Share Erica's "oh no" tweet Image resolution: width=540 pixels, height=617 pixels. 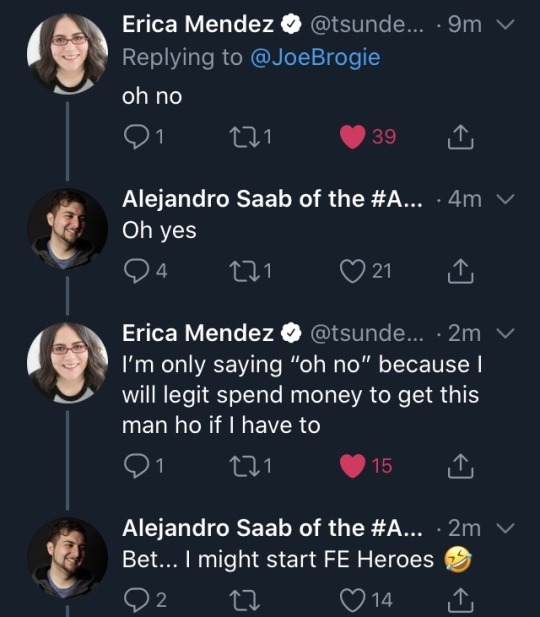tap(460, 137)
